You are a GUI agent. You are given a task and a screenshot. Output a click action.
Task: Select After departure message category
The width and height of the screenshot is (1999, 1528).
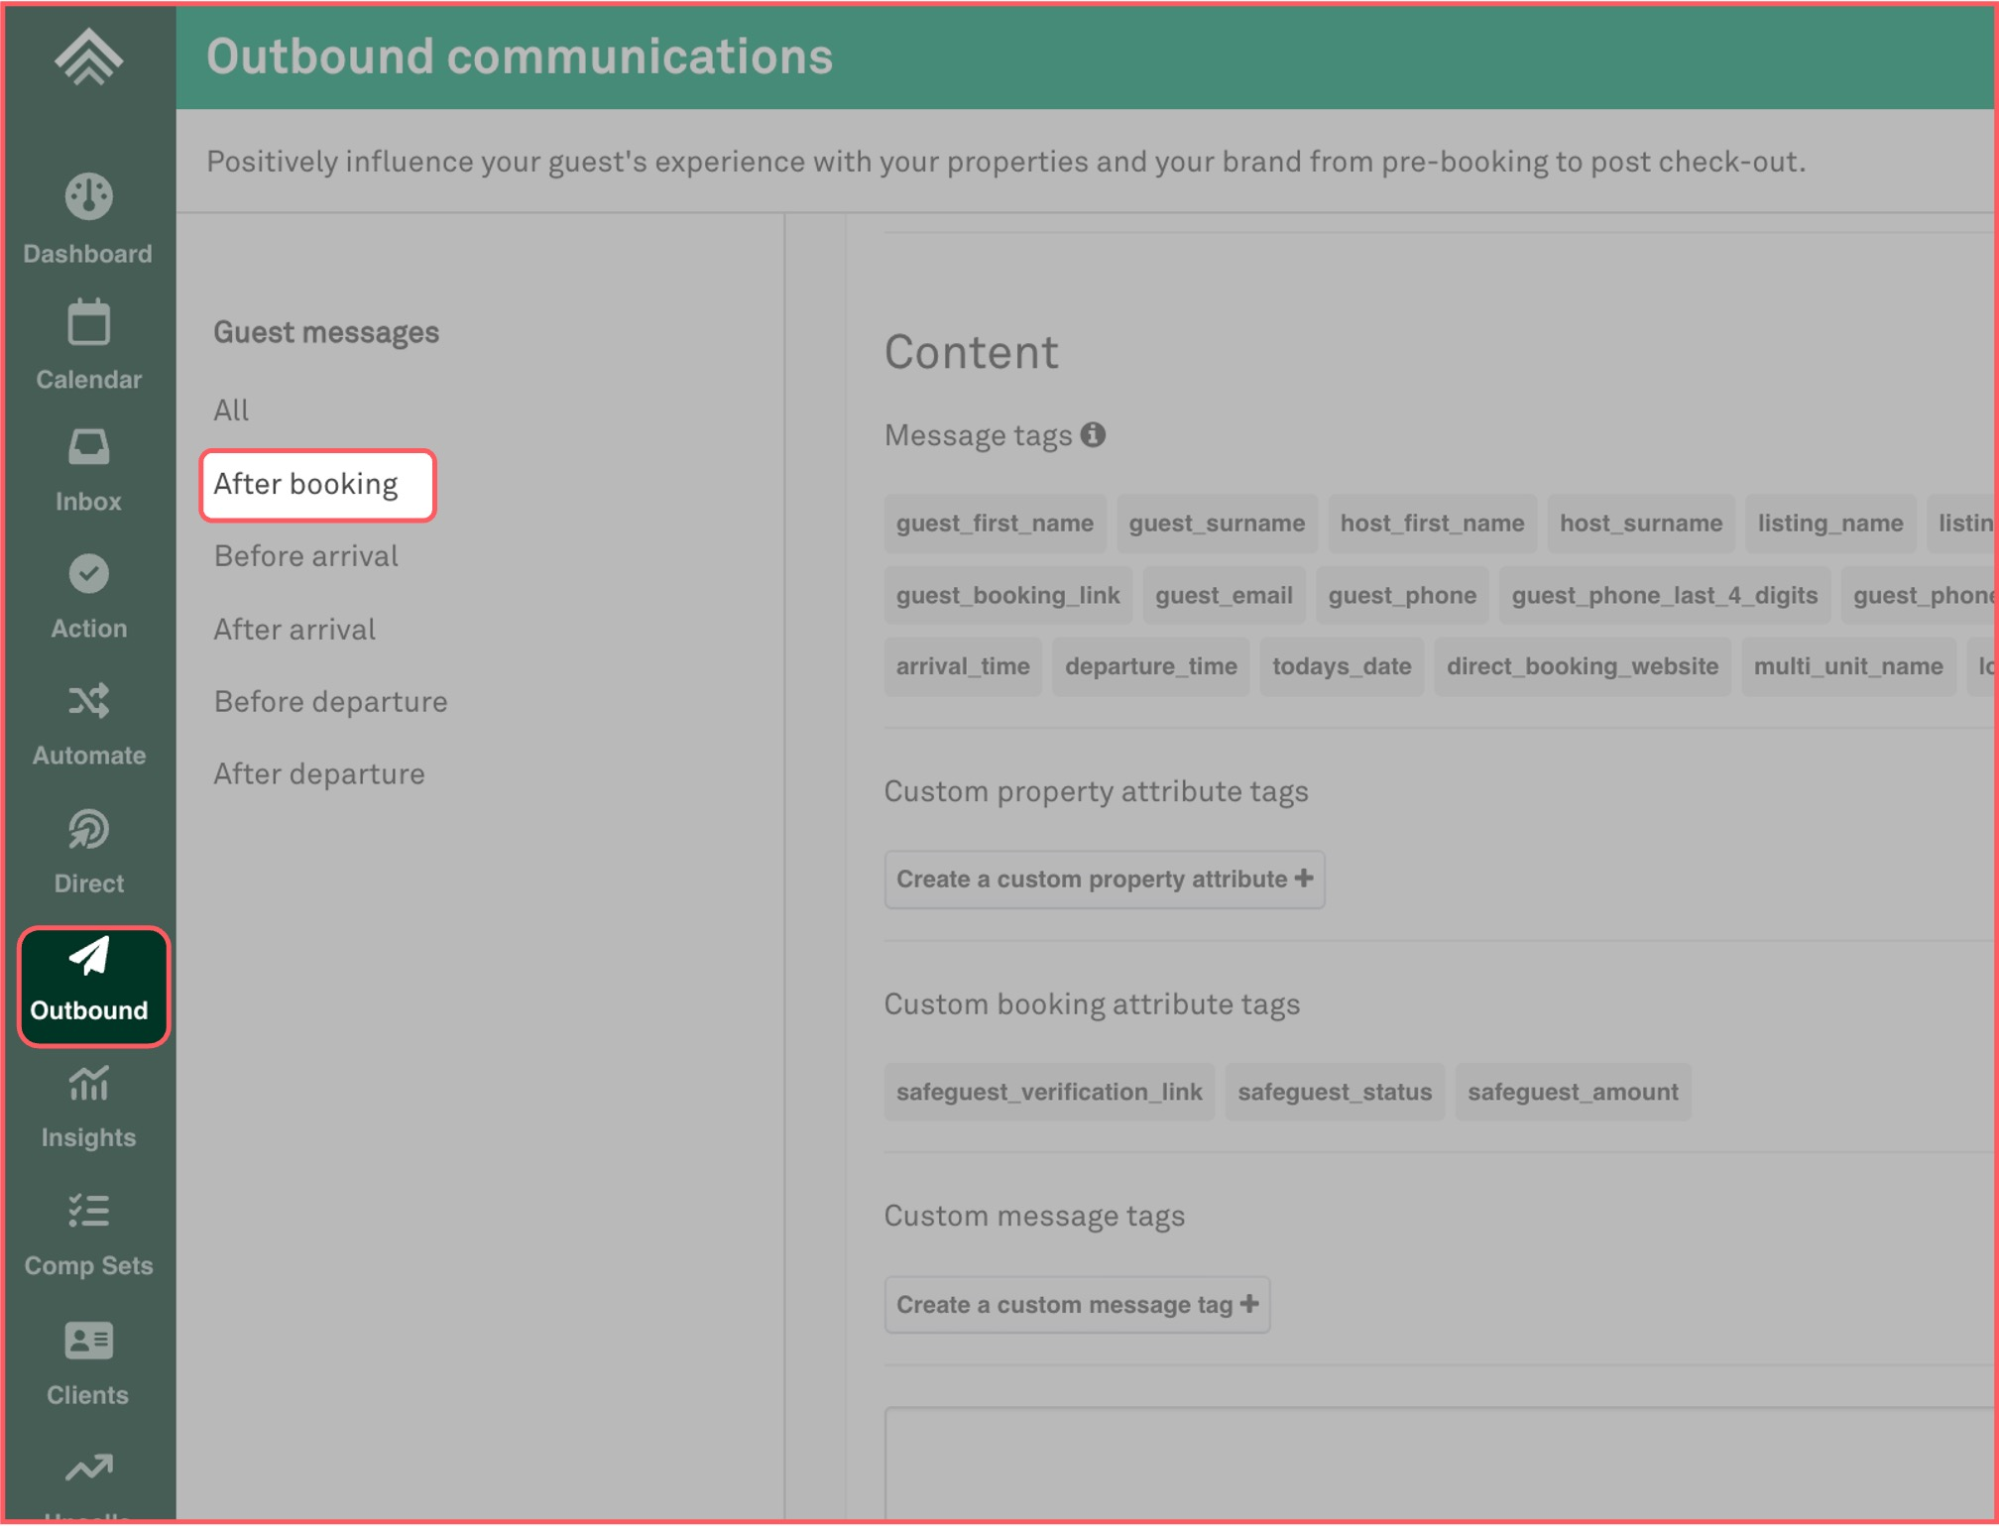pyautogui.click(x=319, y=774)
